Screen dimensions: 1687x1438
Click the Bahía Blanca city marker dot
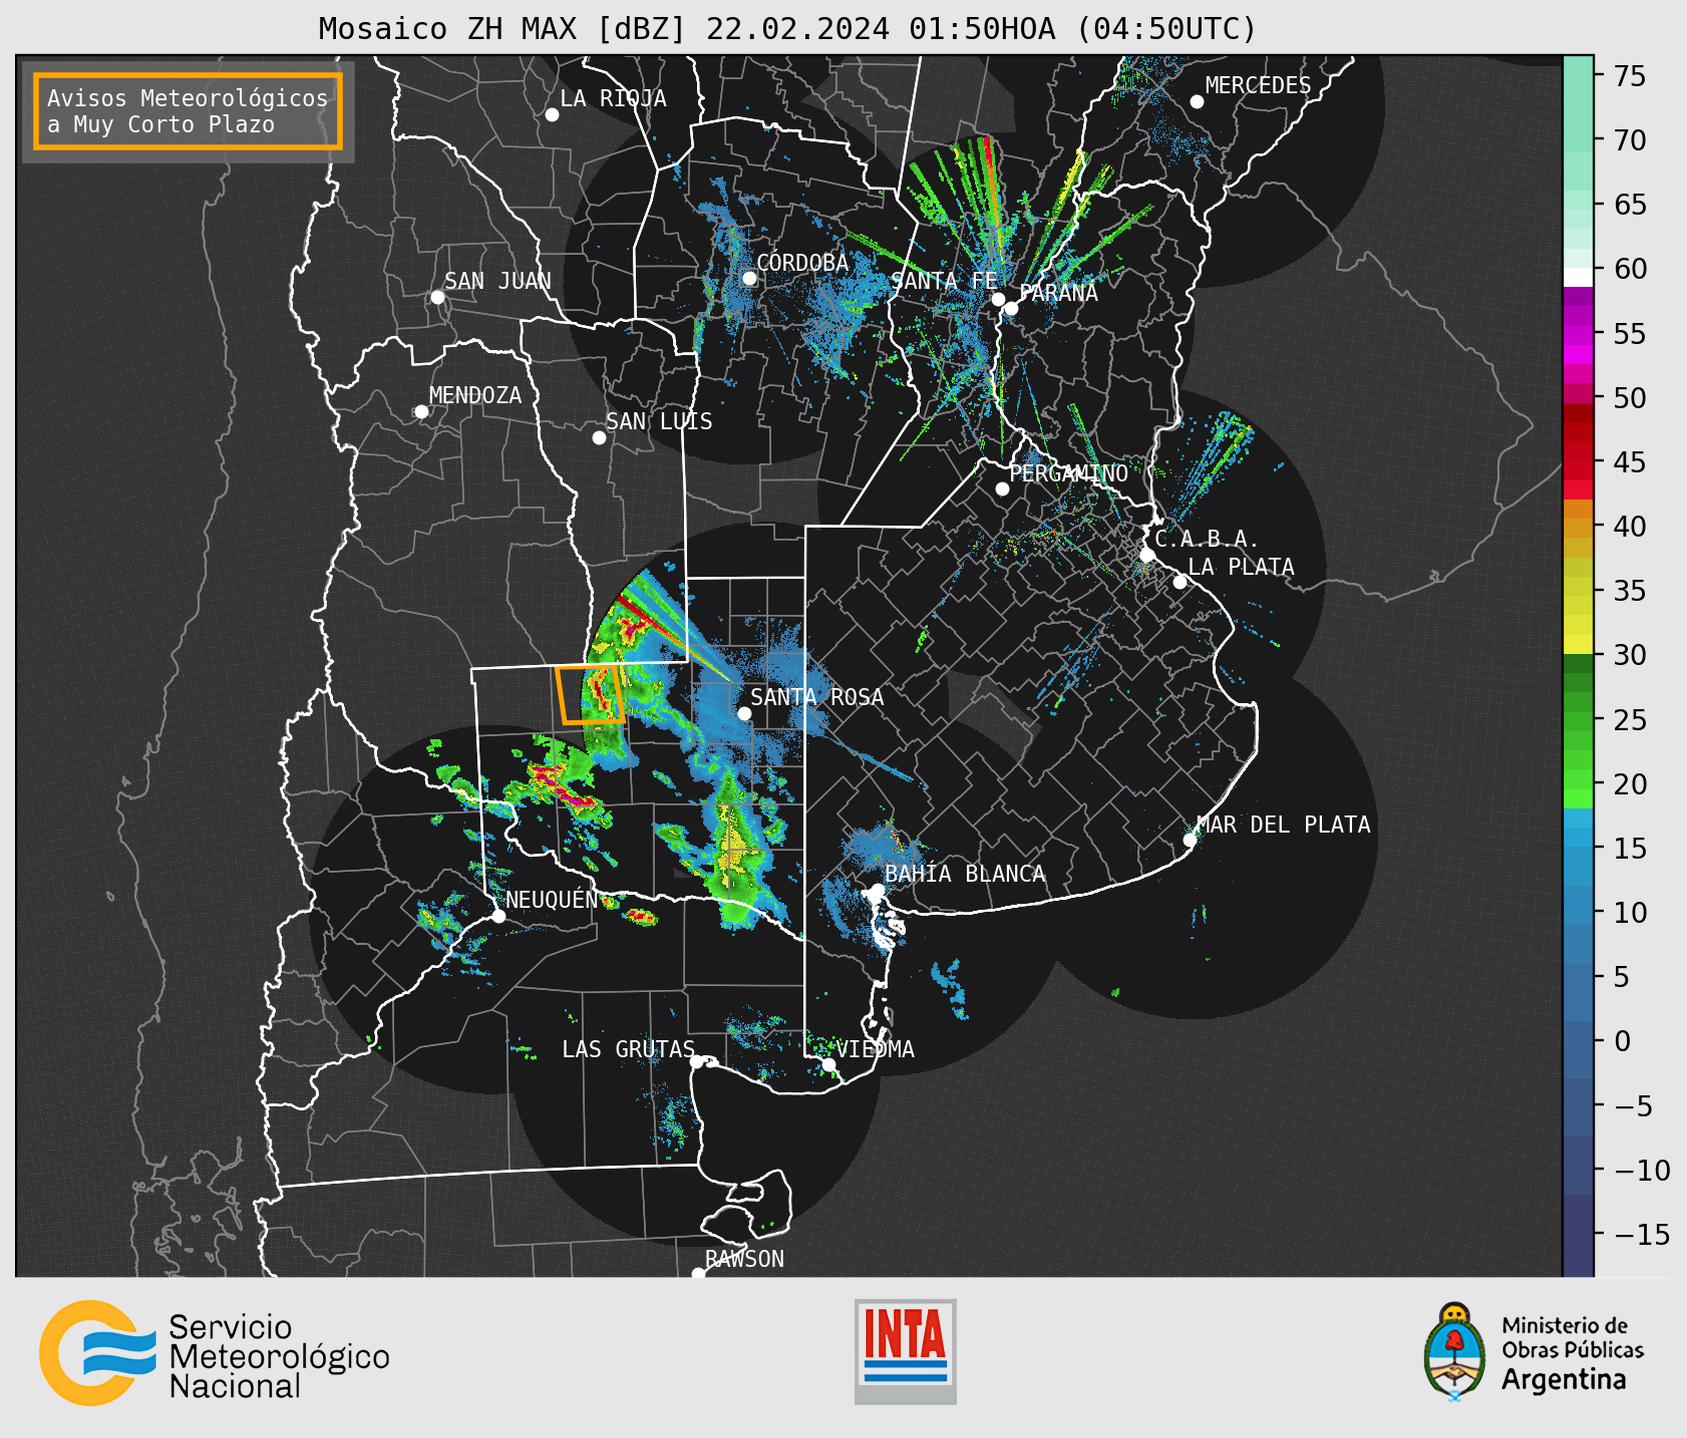[877, 890]
